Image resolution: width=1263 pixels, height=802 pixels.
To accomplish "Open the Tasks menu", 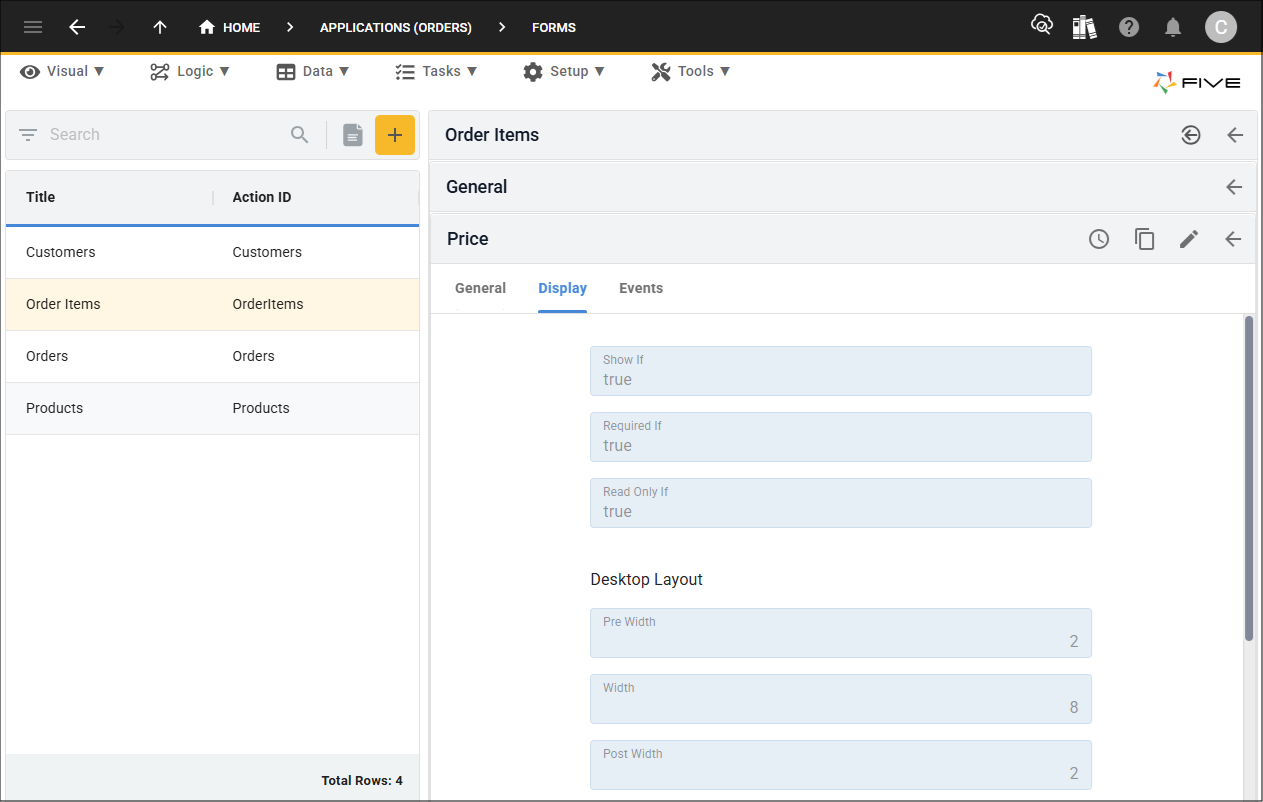I will (x=436, y=71).
